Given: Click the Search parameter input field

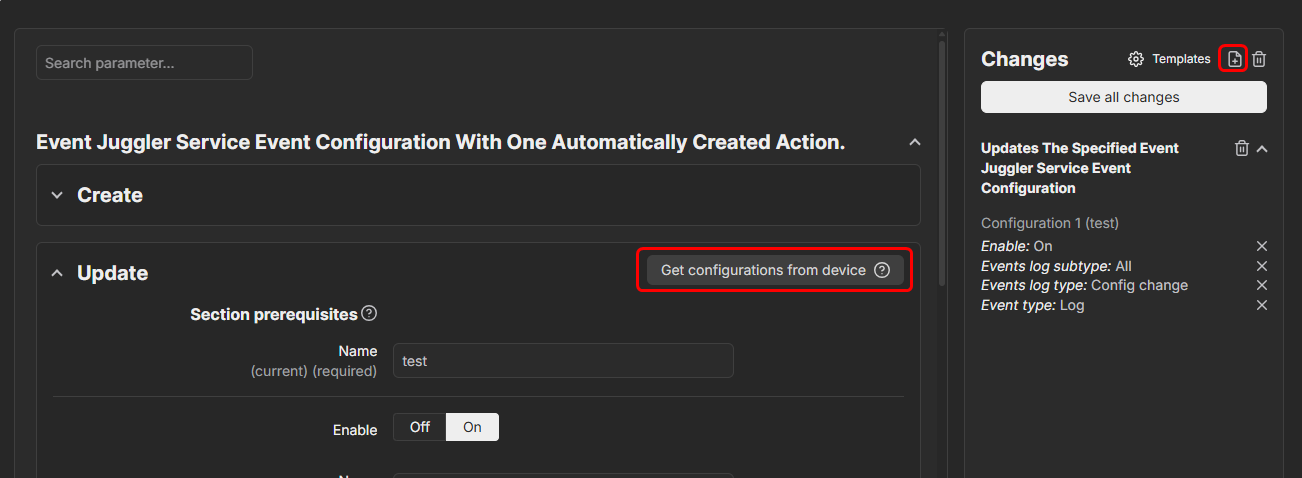Looking at the screenshot, I should click(x=144, y=63).
